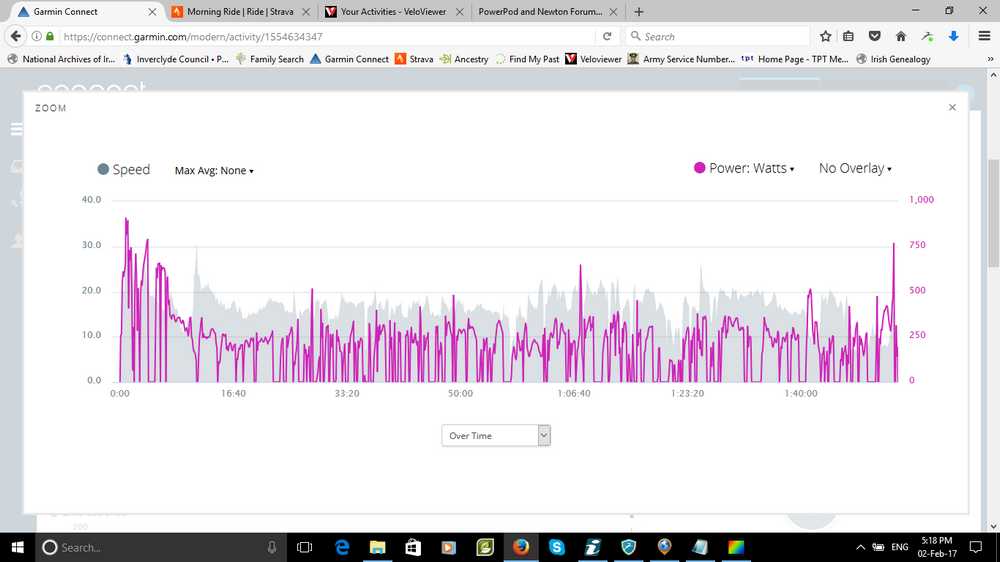Open Pocket icon in toolbar

click(874, 36)
